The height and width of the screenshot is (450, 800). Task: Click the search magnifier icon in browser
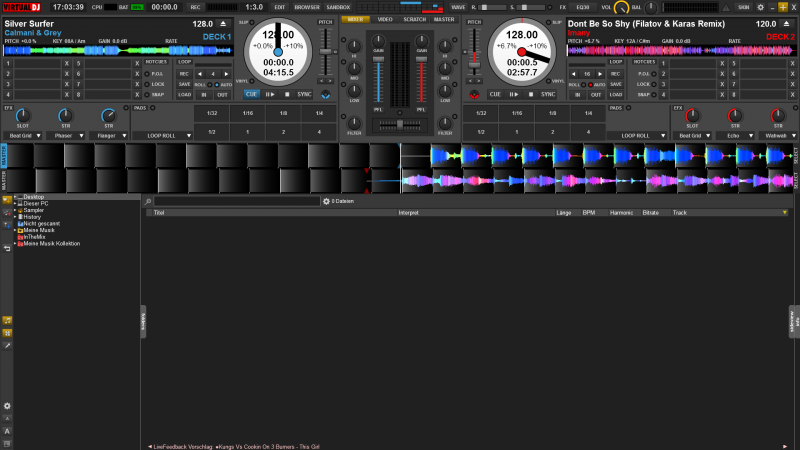click(x=148, y=202)
